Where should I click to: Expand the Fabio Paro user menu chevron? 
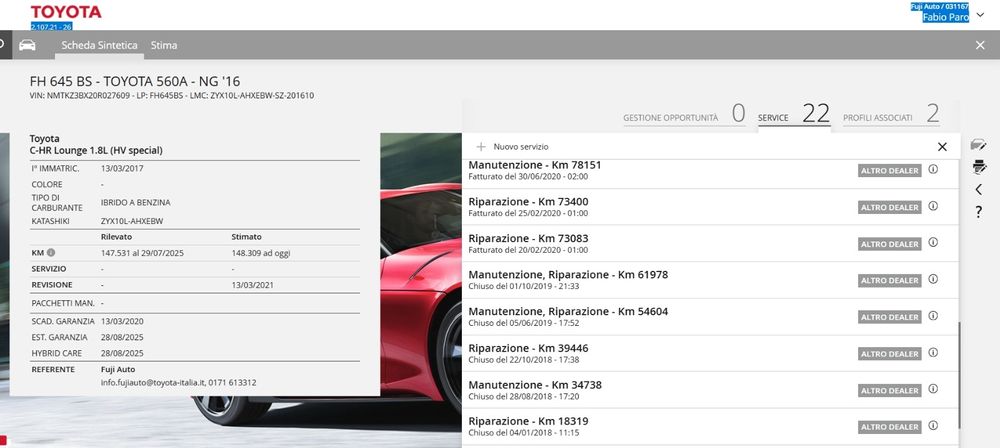click(980, 15)
